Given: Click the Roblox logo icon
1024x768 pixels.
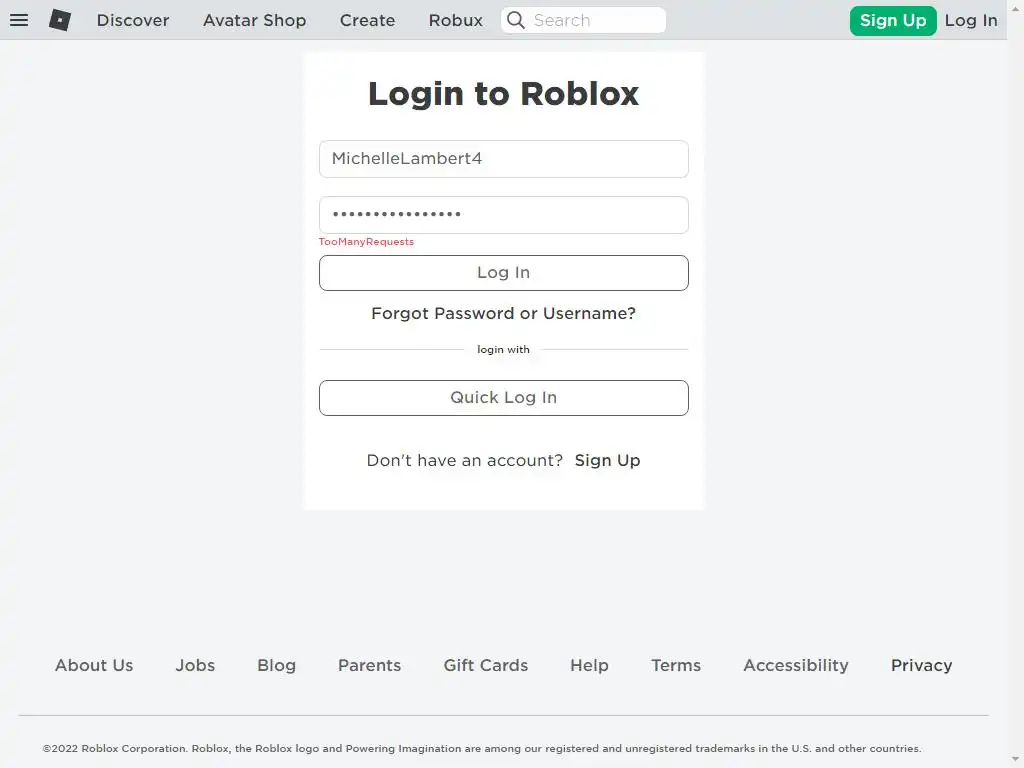Looking at the screenshot, I should (60, 20).
